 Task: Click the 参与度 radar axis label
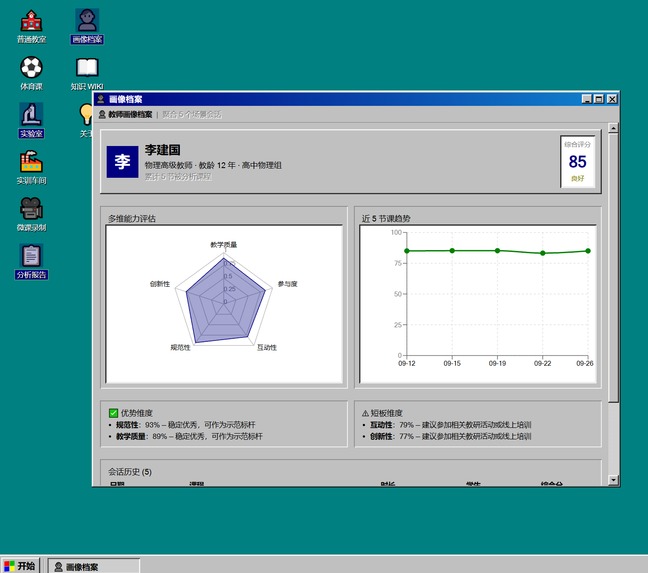click(288, 284)
